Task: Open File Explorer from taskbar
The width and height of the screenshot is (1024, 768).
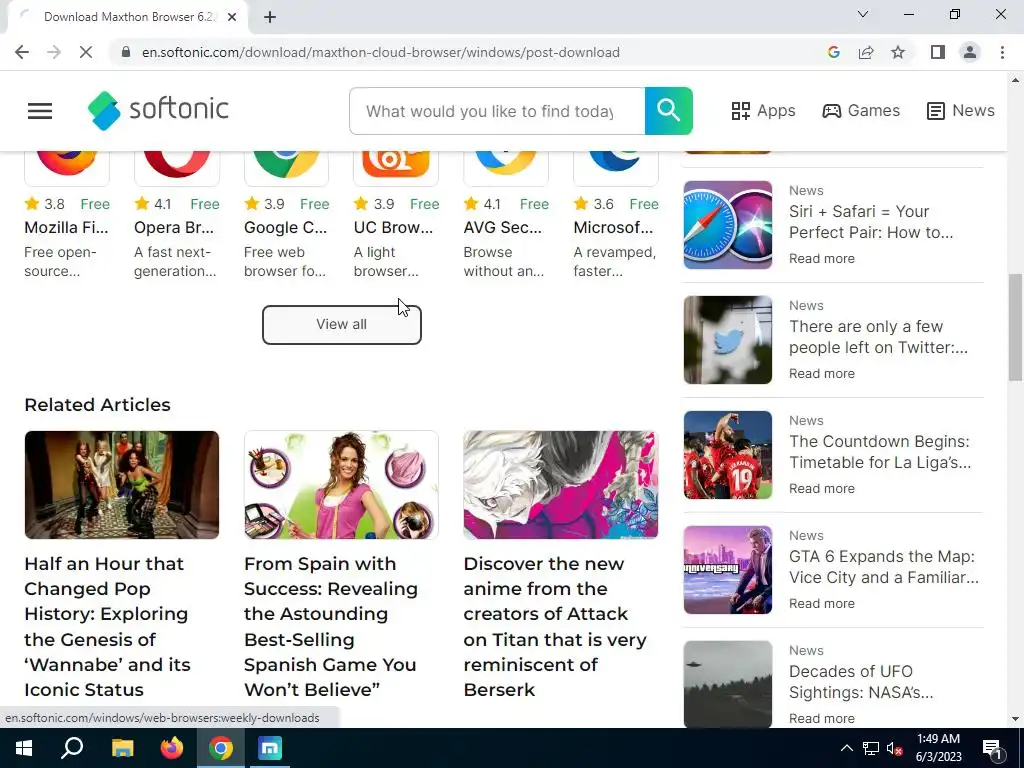Action: [122, 748]
